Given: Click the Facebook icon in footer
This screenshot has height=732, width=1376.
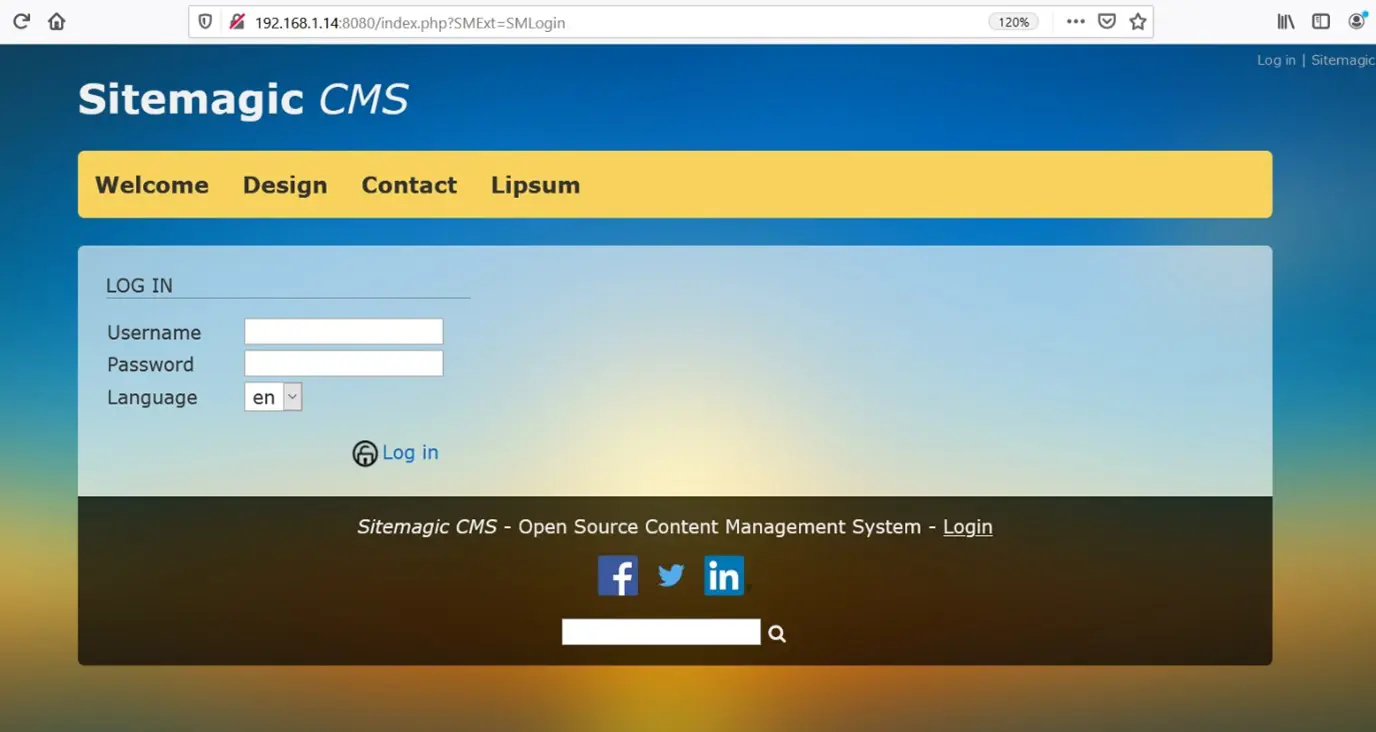Looking at the screenshot, I should [617, 576].
